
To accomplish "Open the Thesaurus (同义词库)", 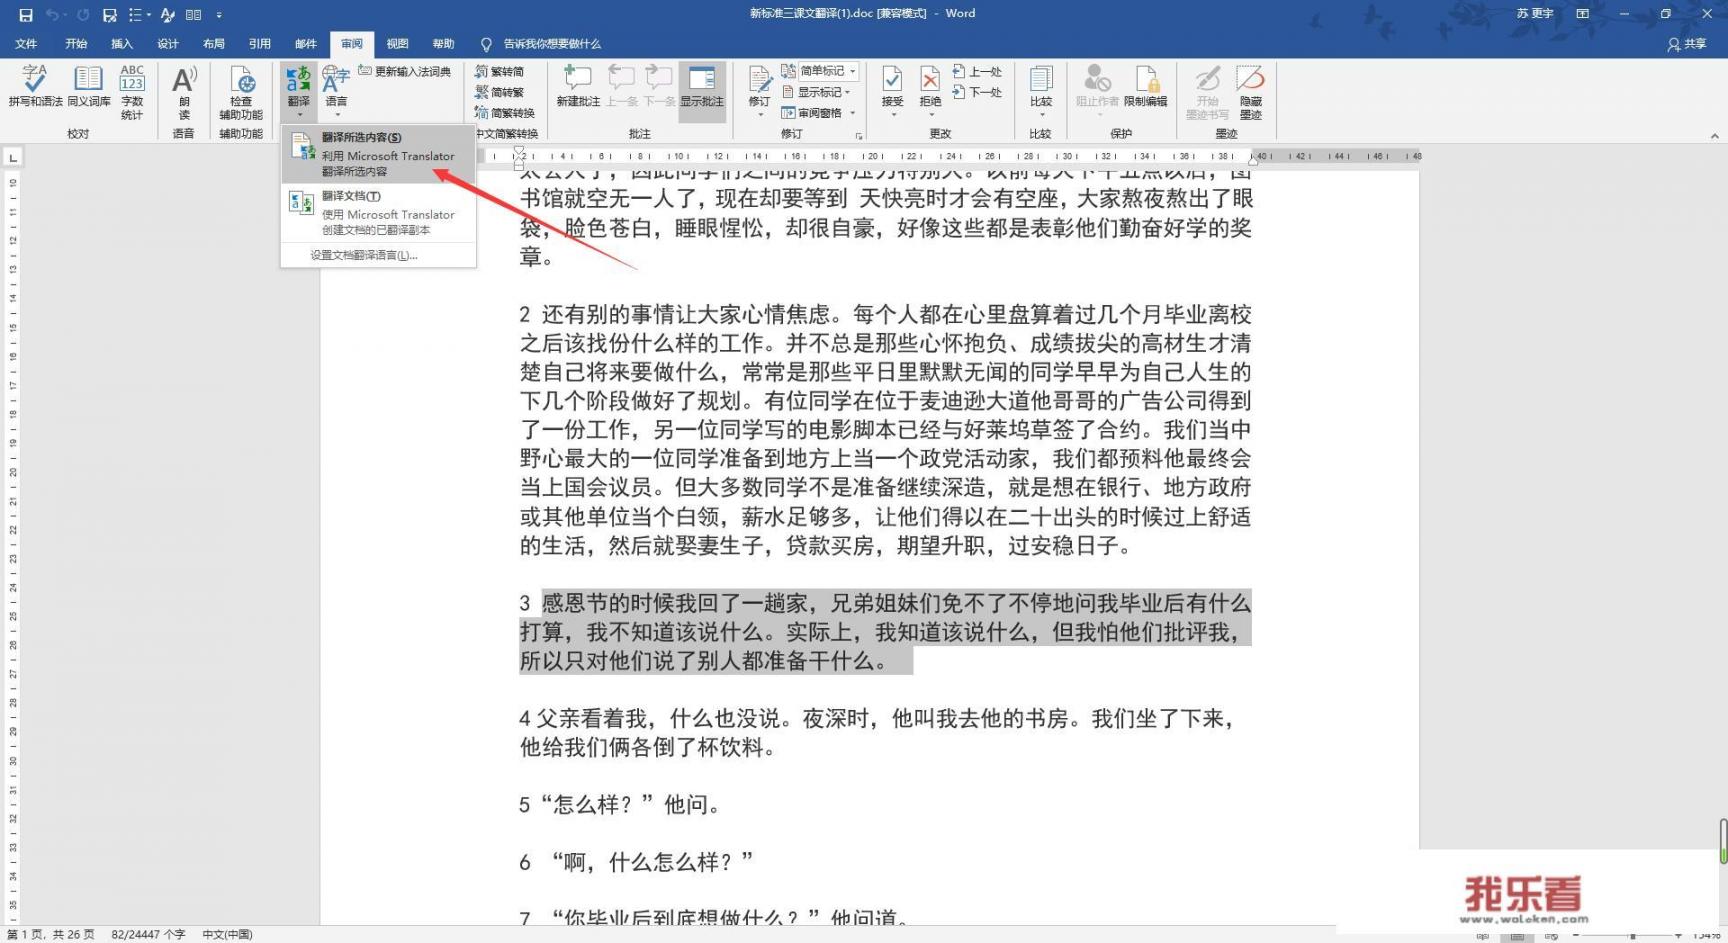I will pos(88,88).
